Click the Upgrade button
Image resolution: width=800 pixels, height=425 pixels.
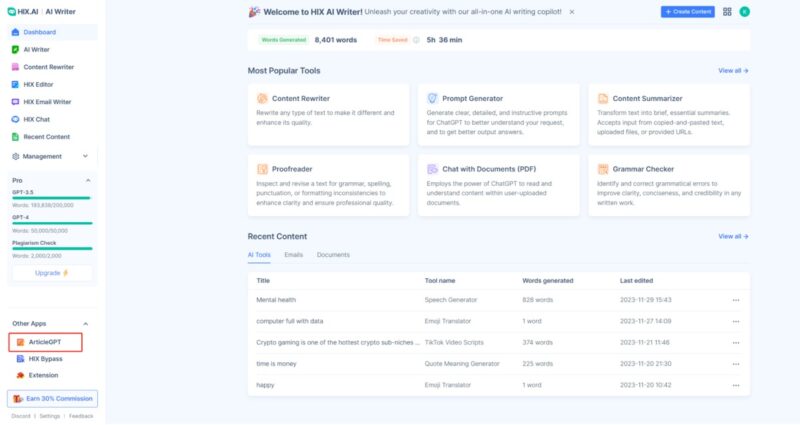tap(52, 273)
